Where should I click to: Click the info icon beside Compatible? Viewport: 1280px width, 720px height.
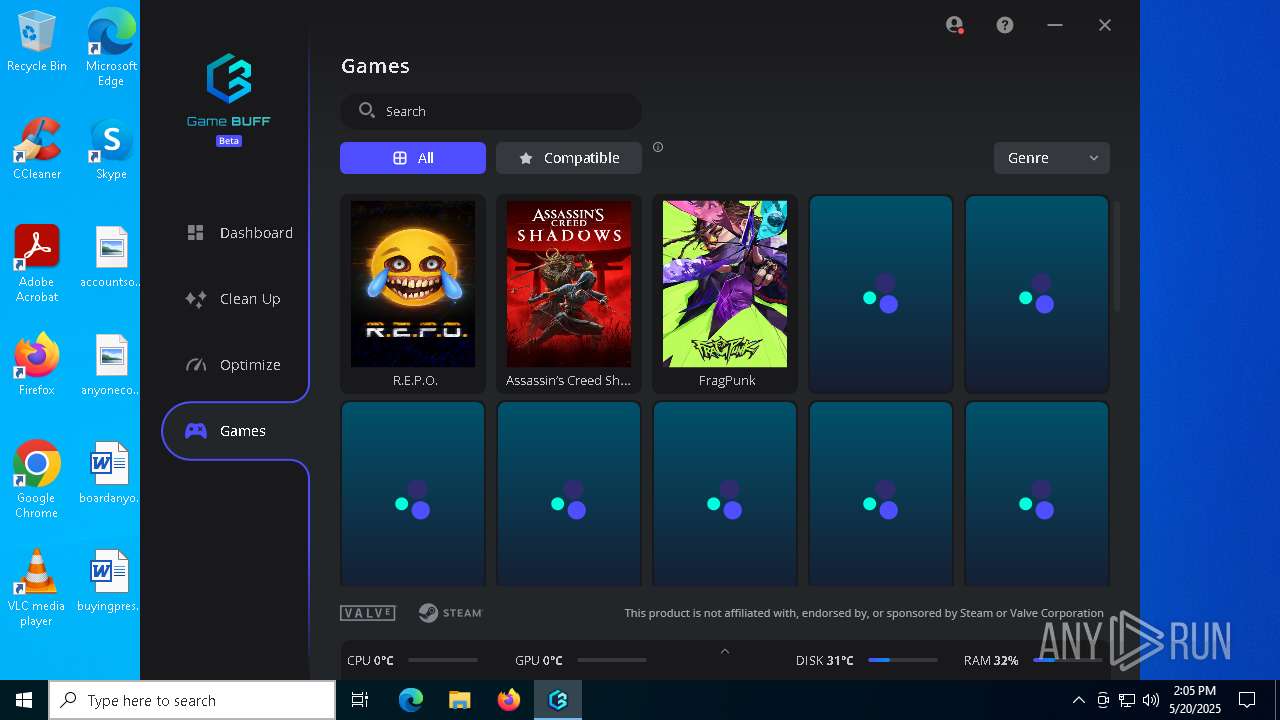tap(658, 147)
